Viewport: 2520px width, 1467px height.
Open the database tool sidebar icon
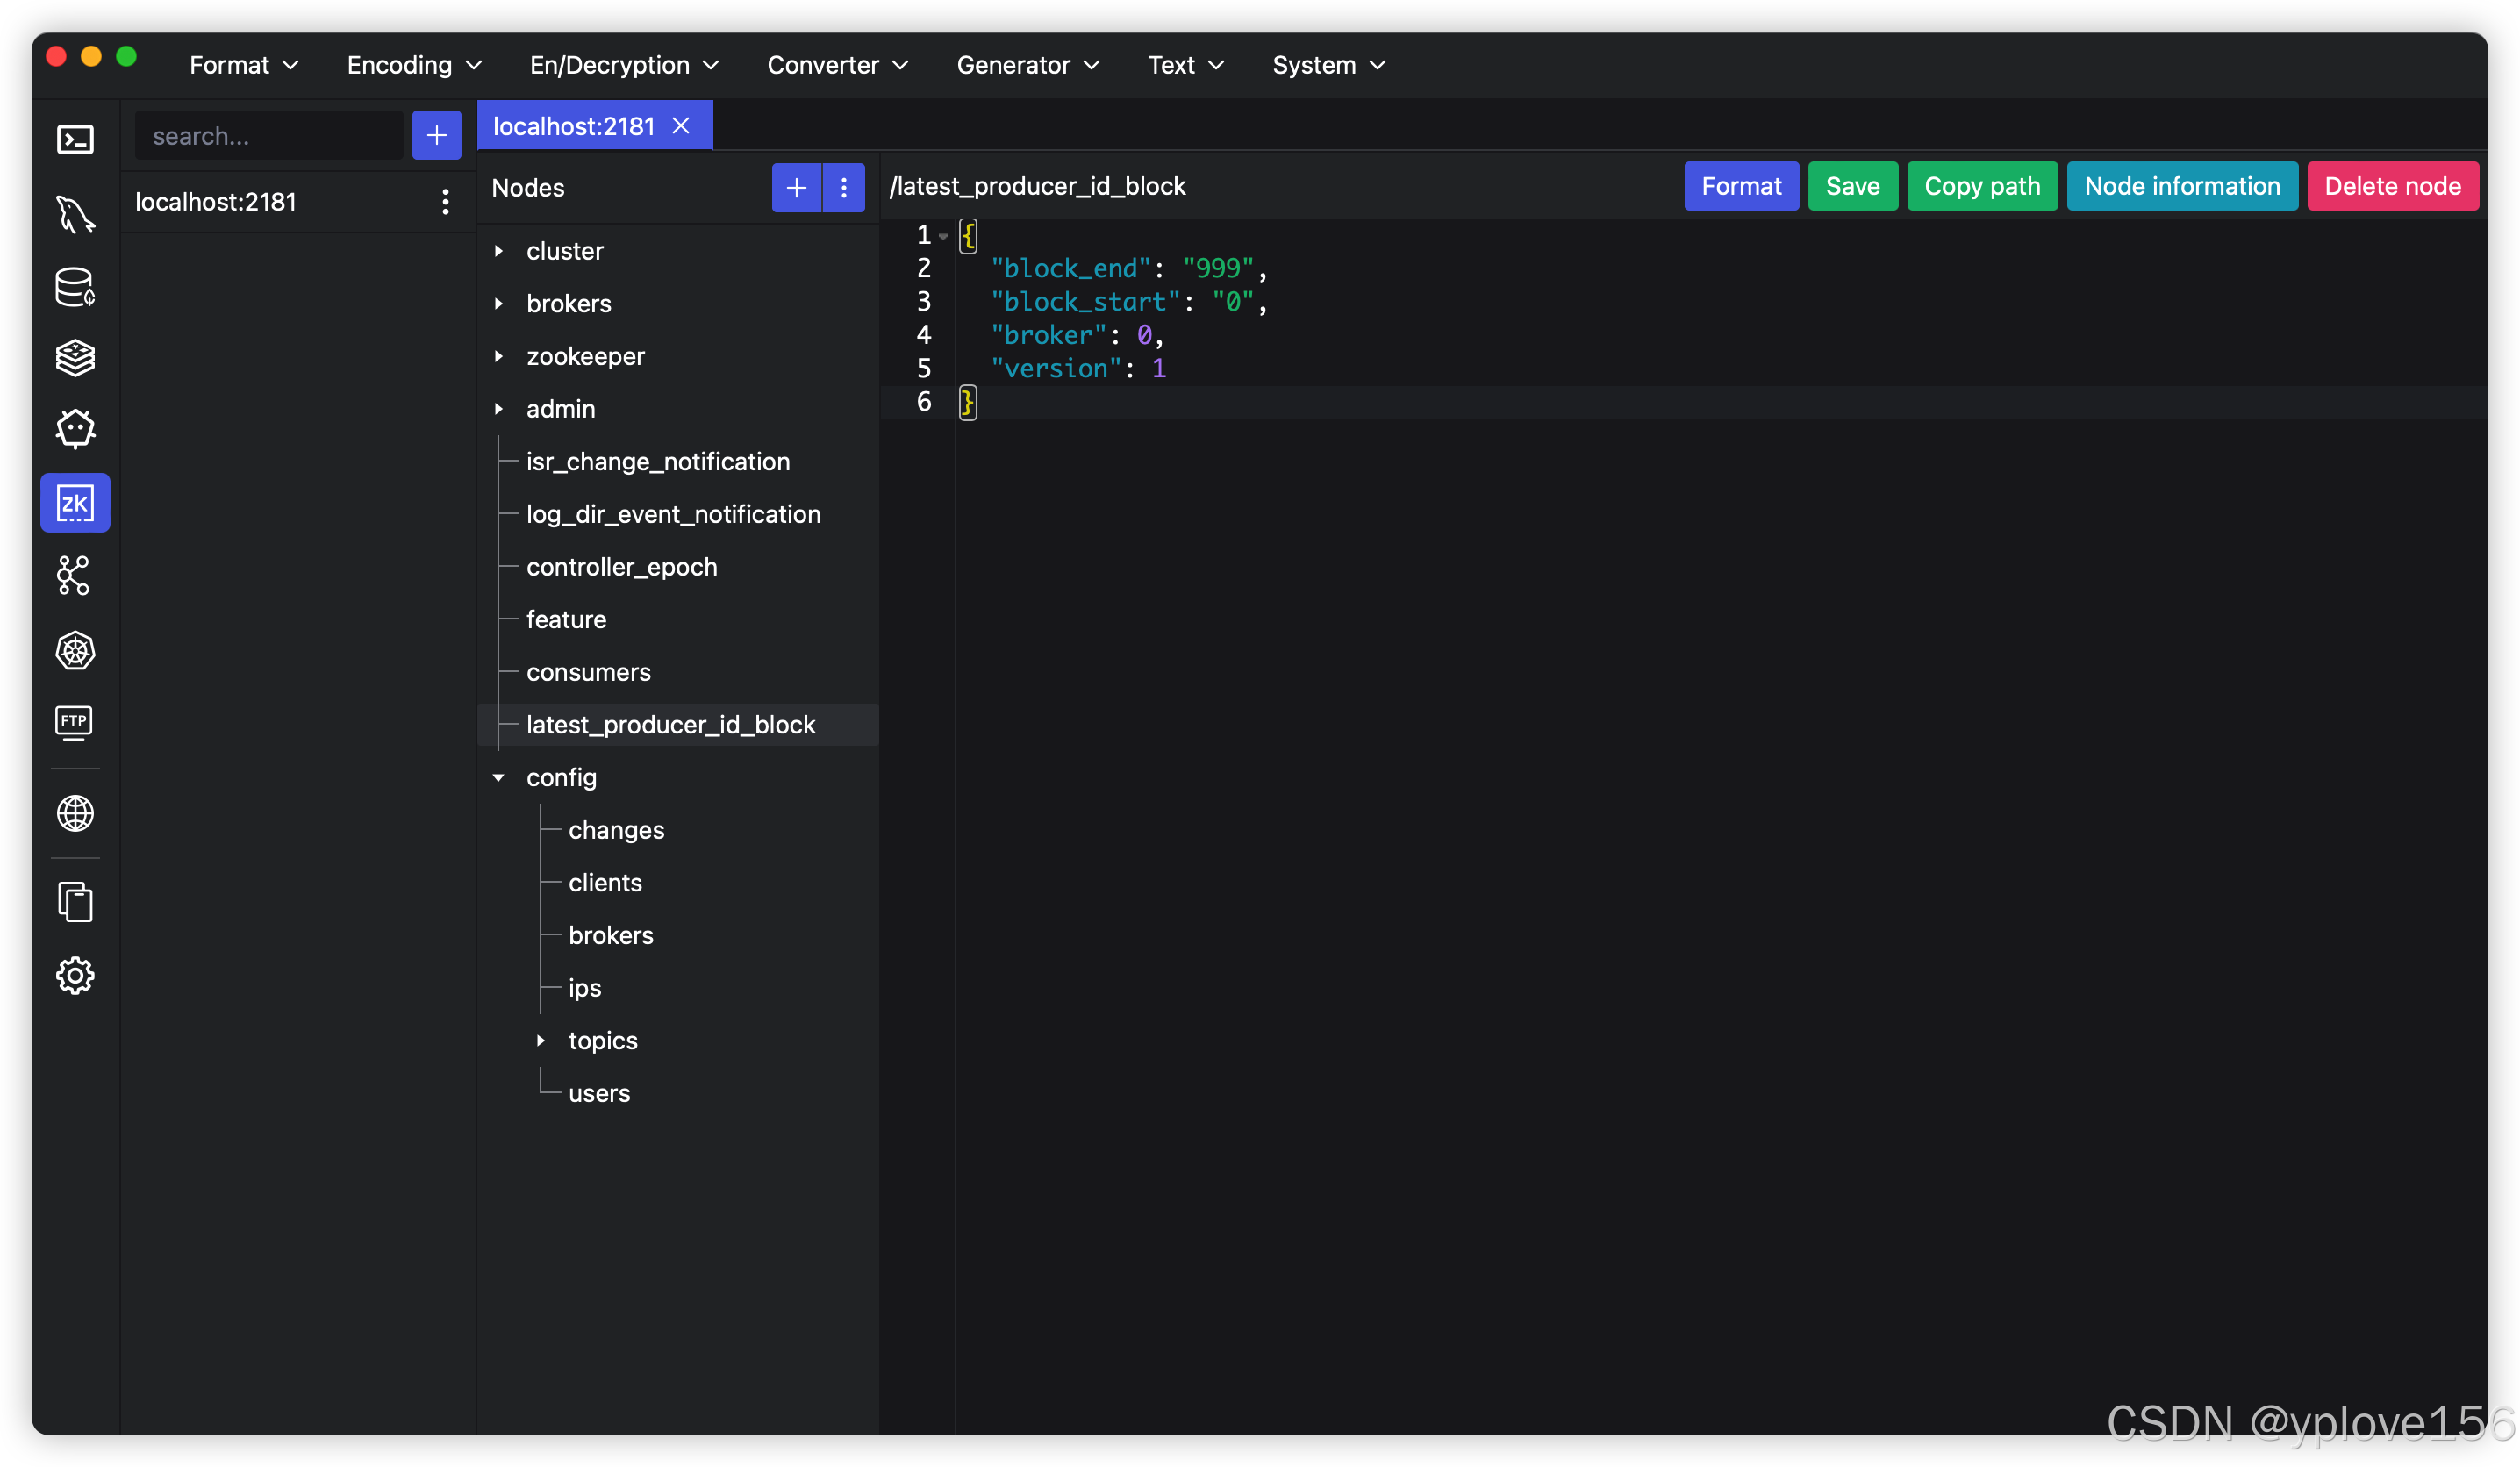tap(75, 287)
